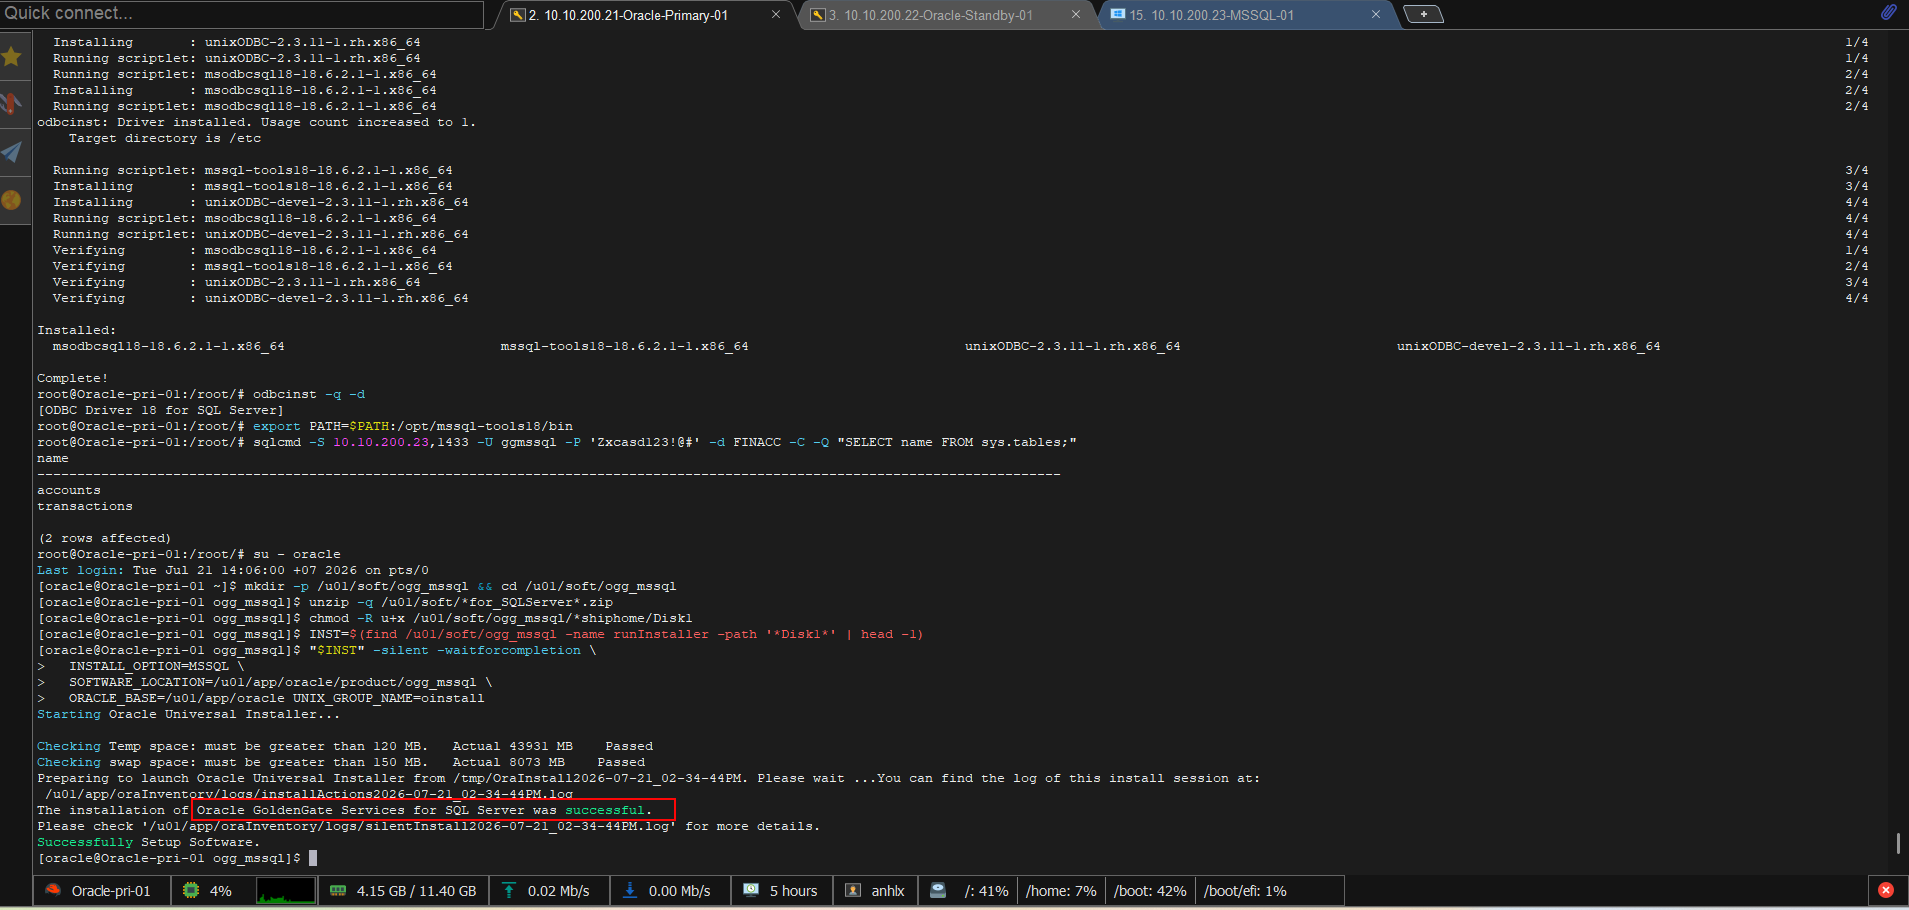This screenshot has height=910, width=1909.
Task: Click the 'accounts' table name output
Action: click(x=69, y=490)
